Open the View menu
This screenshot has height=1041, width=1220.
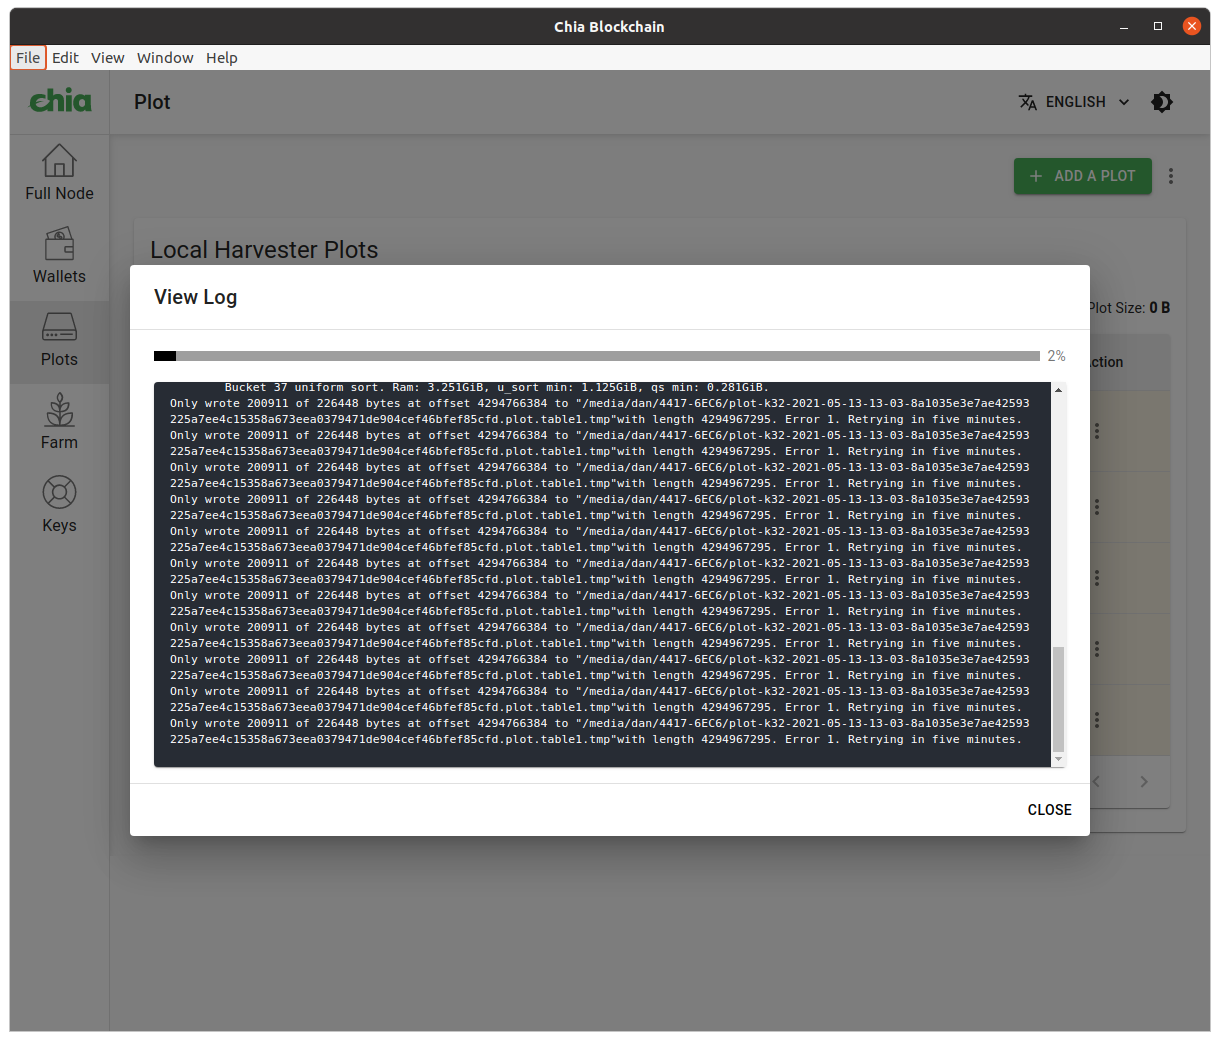point(108,58)
